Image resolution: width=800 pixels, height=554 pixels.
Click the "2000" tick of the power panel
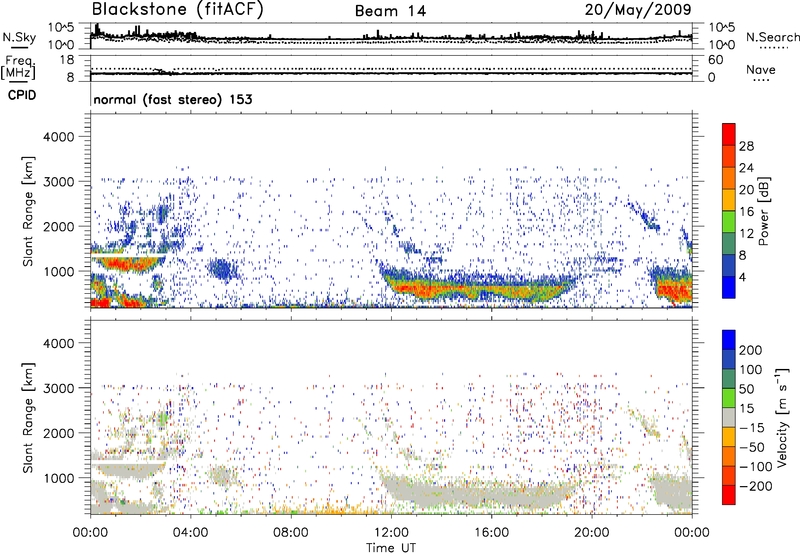pyautogui.click(x=58, y=227)
